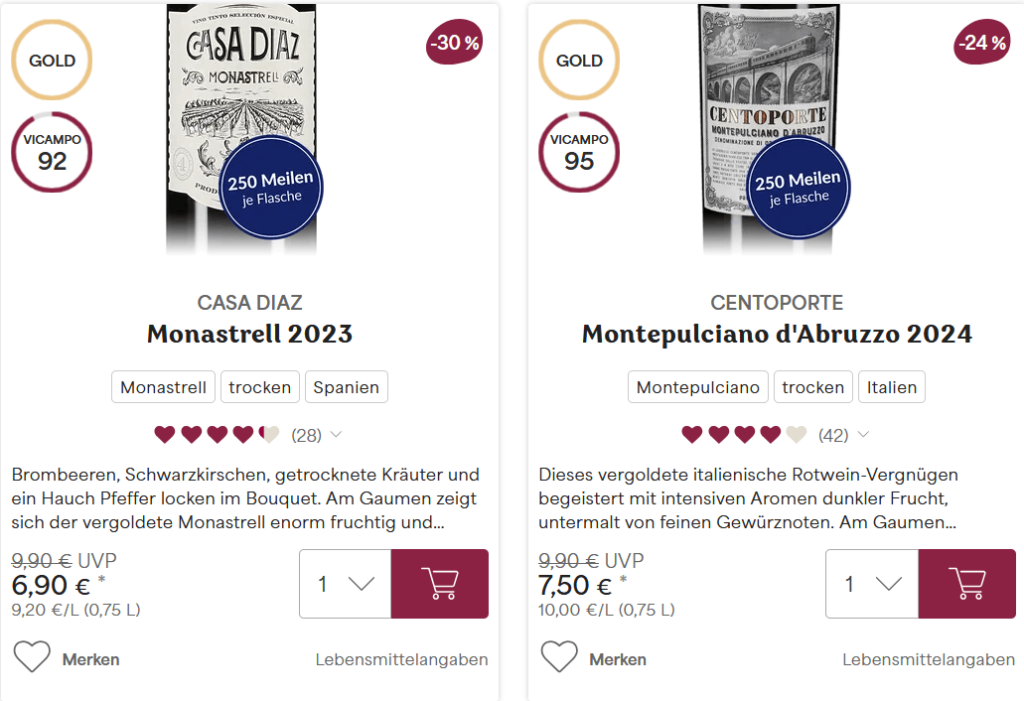Click GOLD medal badge on Casa Diaz

tap(52, 60)
